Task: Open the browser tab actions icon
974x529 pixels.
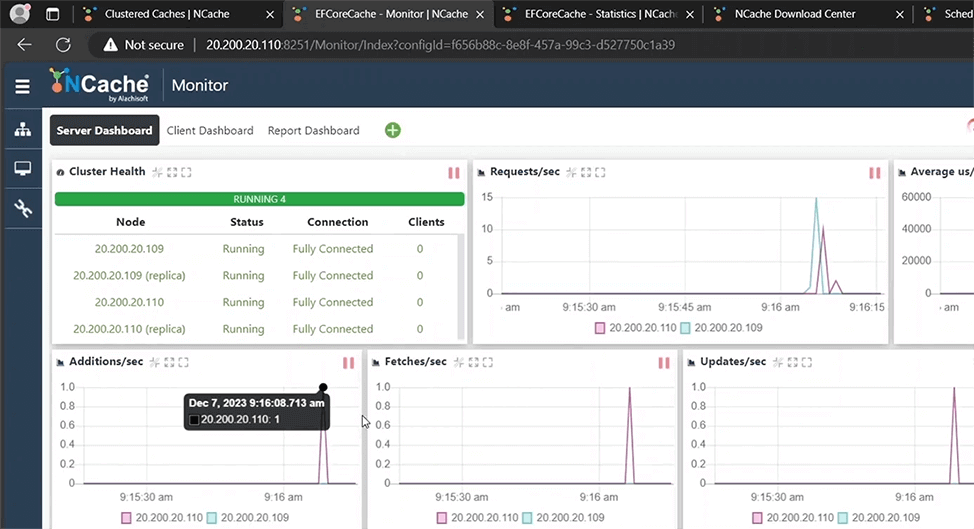Action: (53, 14)
